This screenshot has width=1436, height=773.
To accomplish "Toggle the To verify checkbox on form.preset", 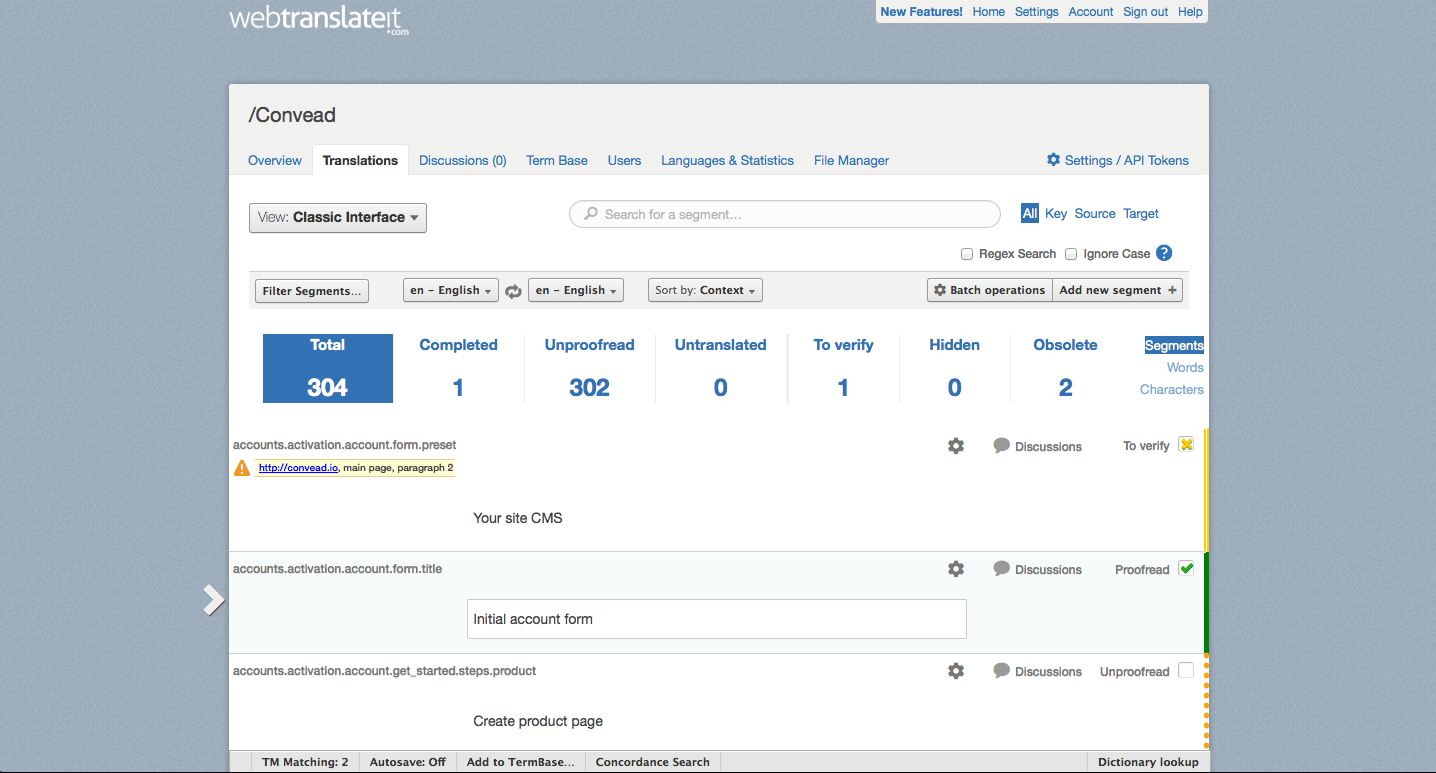I will point(1186,445).
